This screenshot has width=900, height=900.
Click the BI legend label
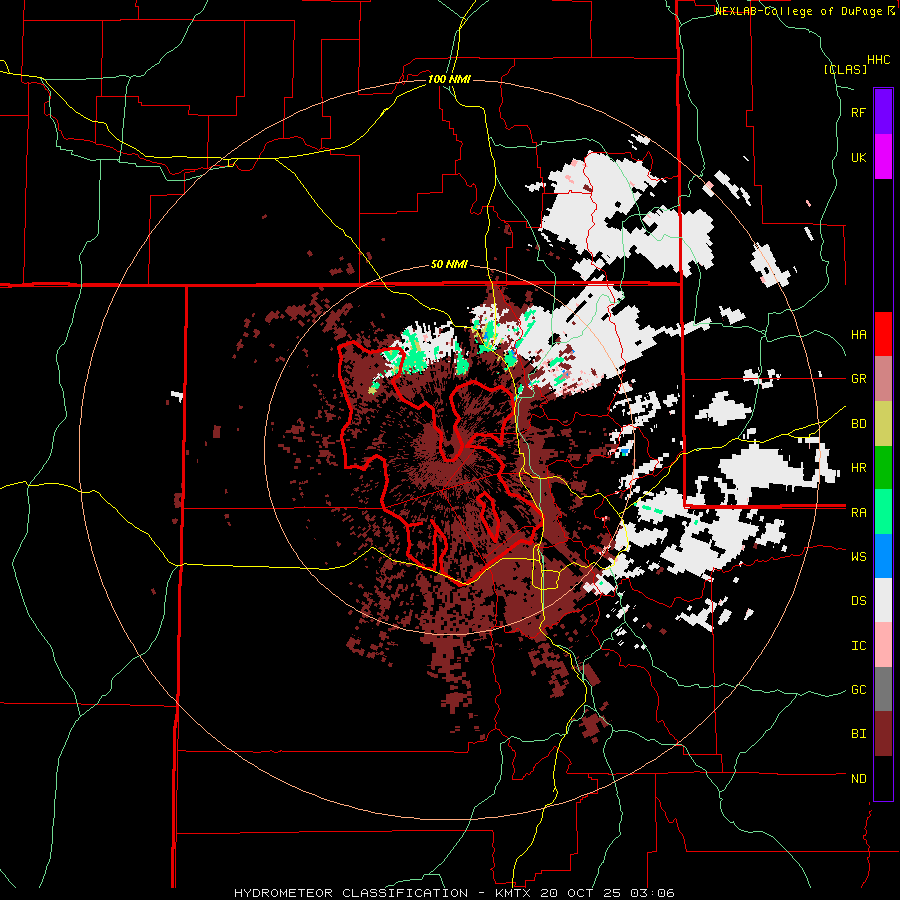click(x=858, y=734)
